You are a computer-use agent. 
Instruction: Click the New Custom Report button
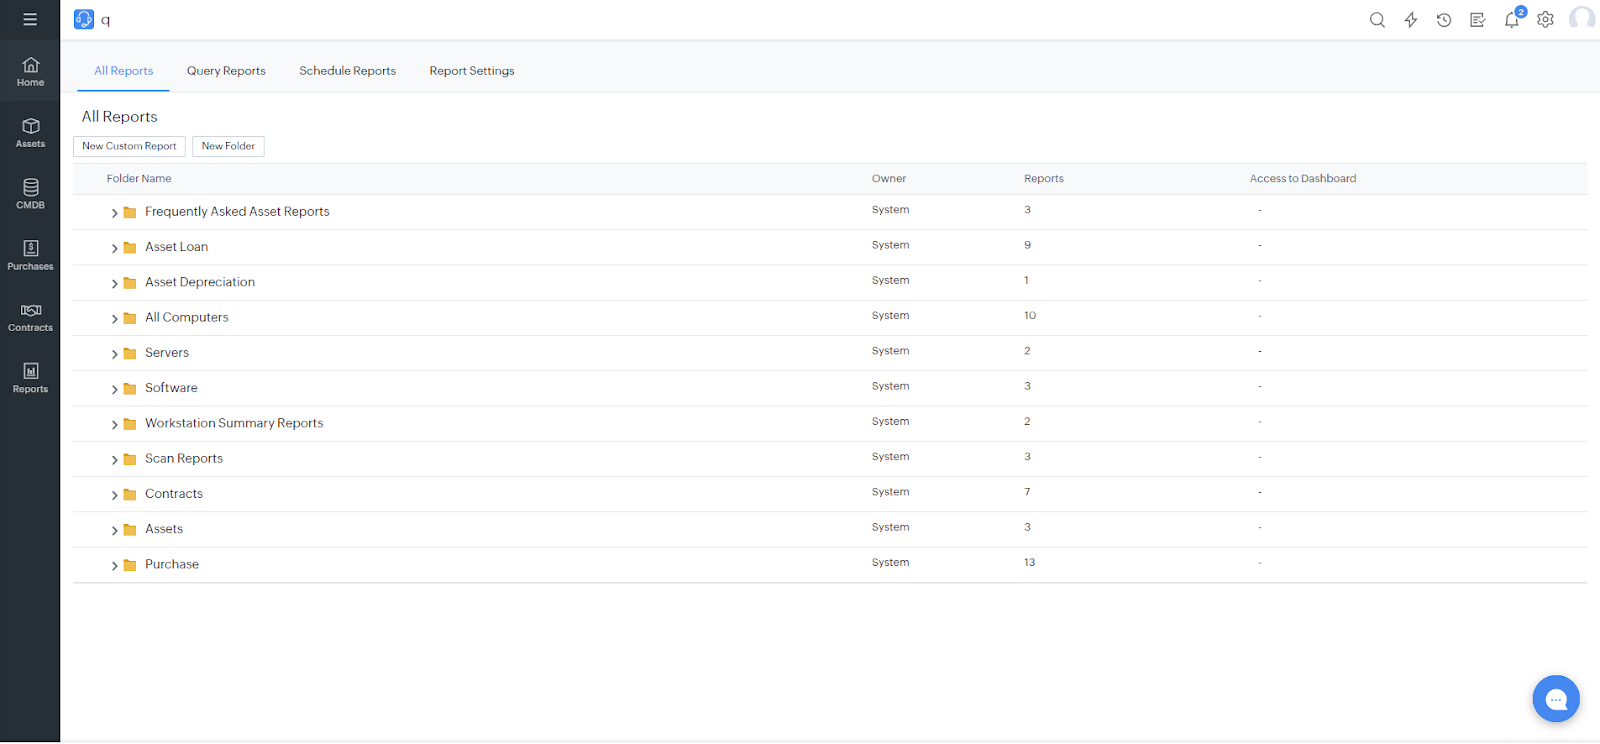pos(129,146)
